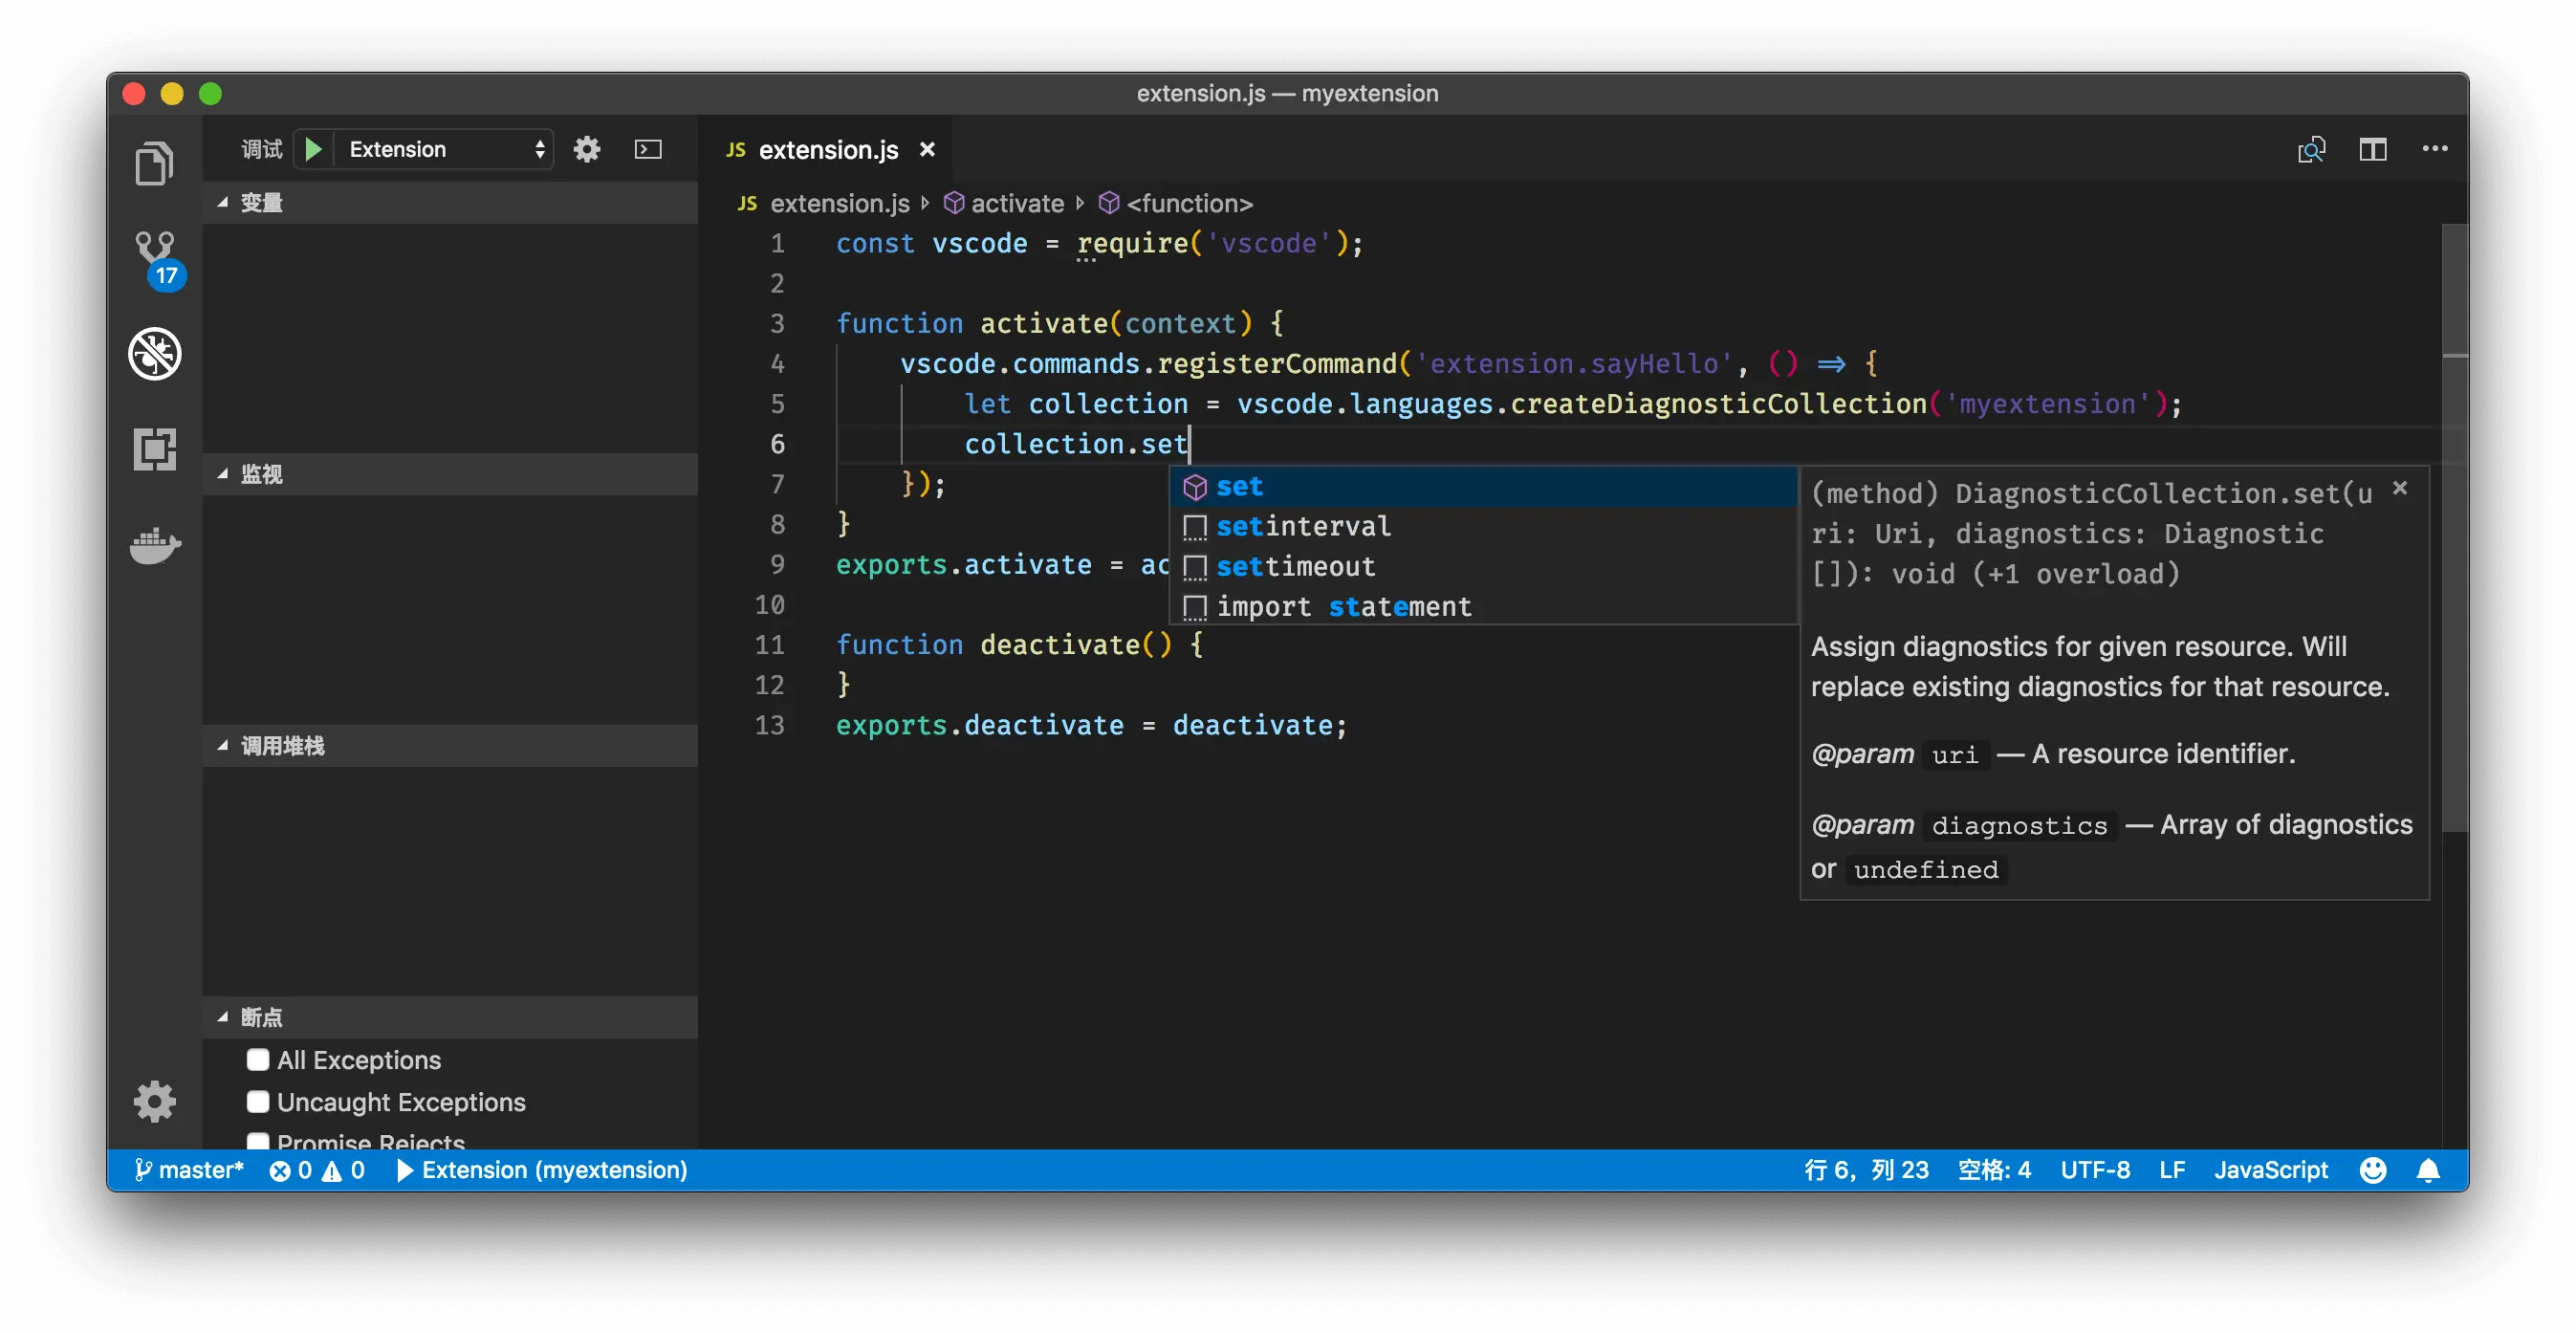
Task: Open launch.json via debug gear icon
Action: click(x=587, y=149)
